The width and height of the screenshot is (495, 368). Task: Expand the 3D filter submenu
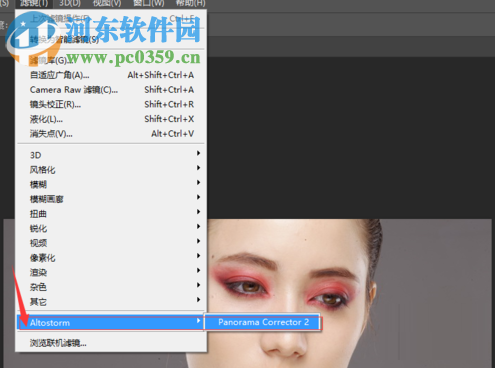pyautogui.click(x=111, y=155)
